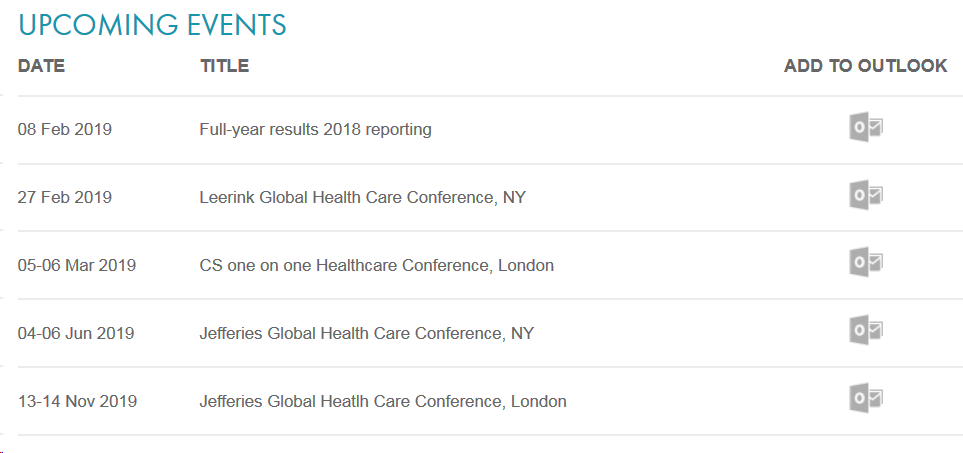Screen dimensions: 963x453
Task: Click the ADD TO OUTLOOK column header
Action: click(865, 66)
